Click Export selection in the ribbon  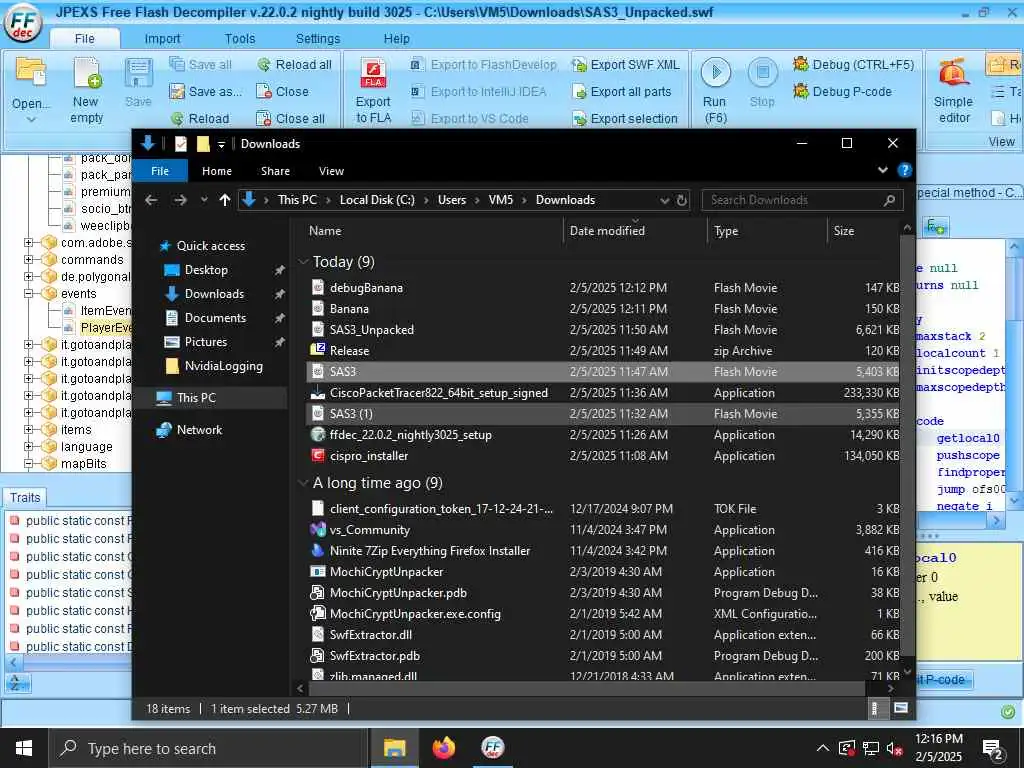[625, 118]
